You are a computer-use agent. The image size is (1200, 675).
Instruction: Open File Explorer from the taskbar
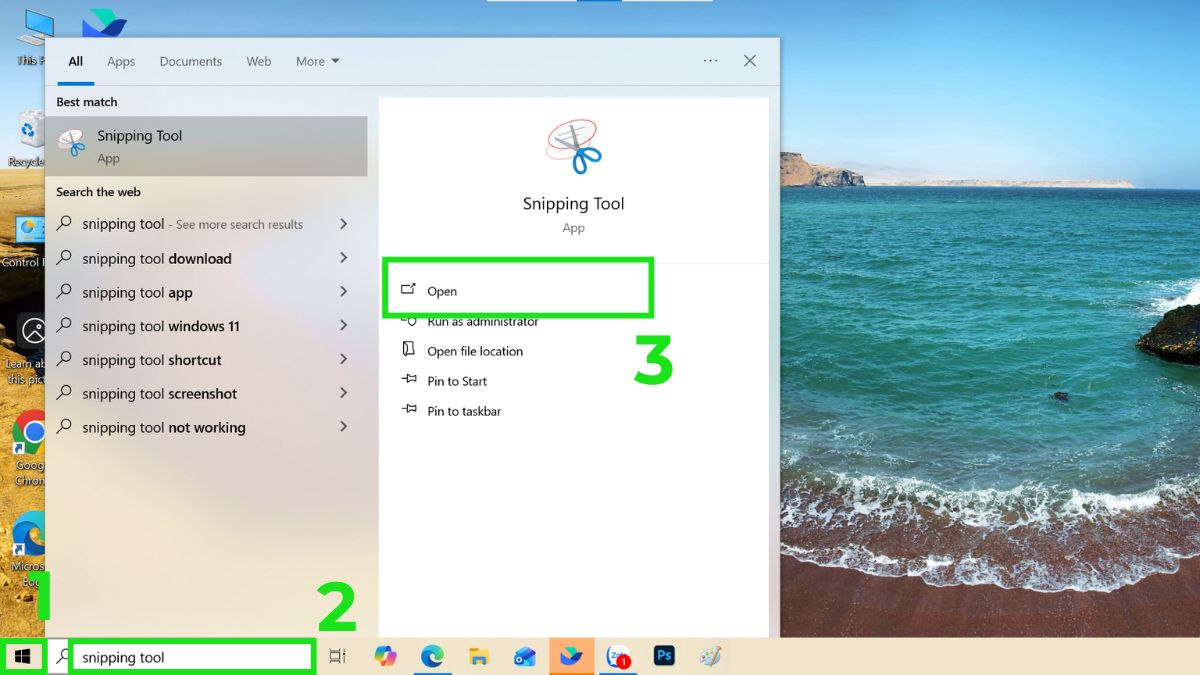coord(478,656)
